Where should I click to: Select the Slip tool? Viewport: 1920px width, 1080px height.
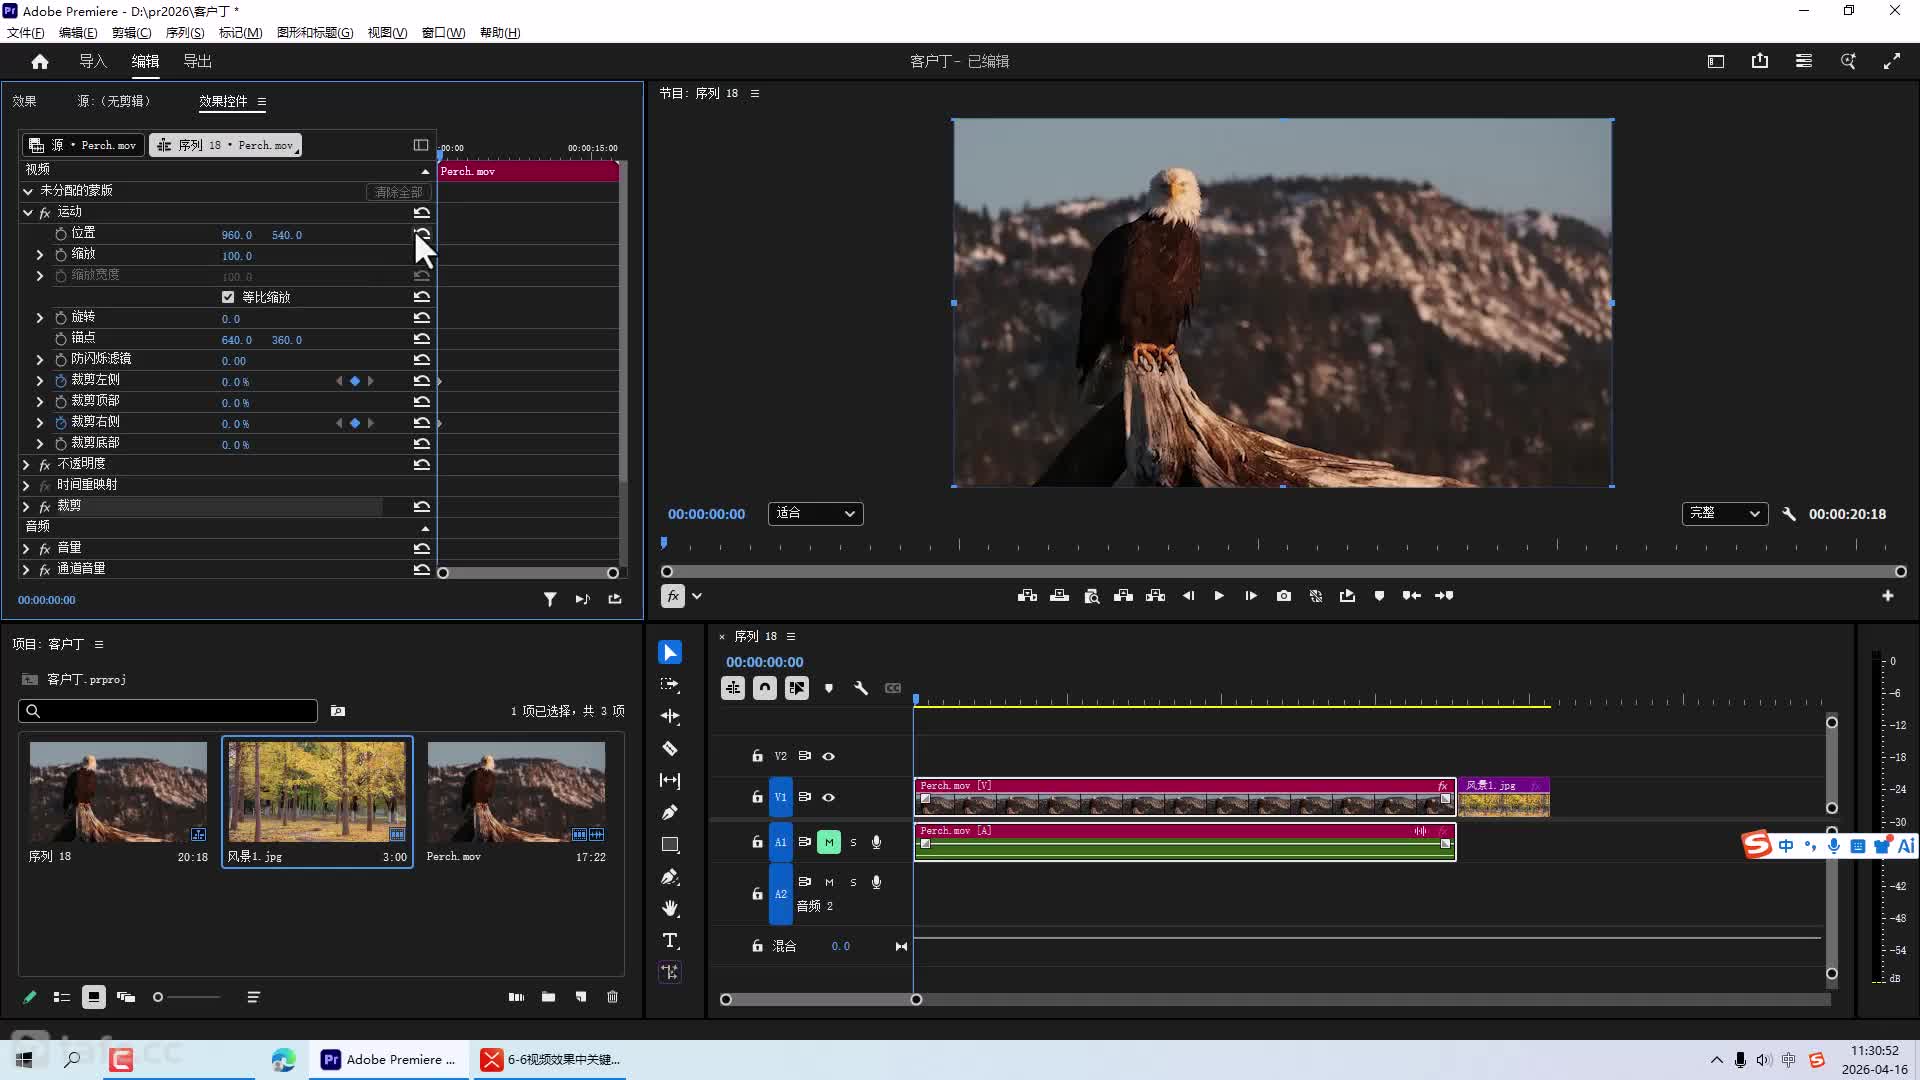pyautogui.click(x=670, y=780)
